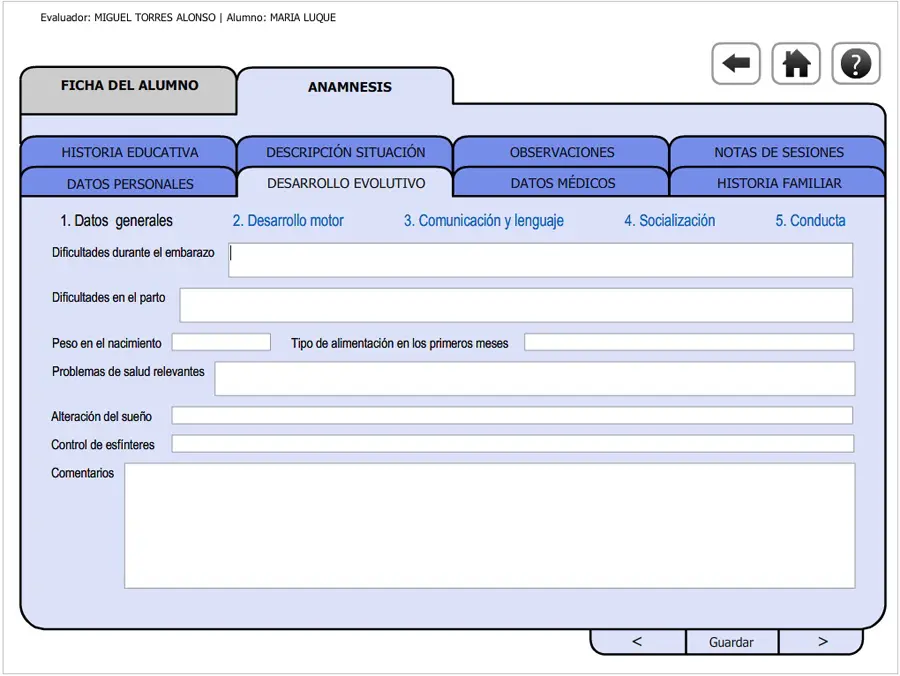900x676 pixels.
Task: Open the HISTORIA FAMILIAR tab
Action: pos(778,183)
